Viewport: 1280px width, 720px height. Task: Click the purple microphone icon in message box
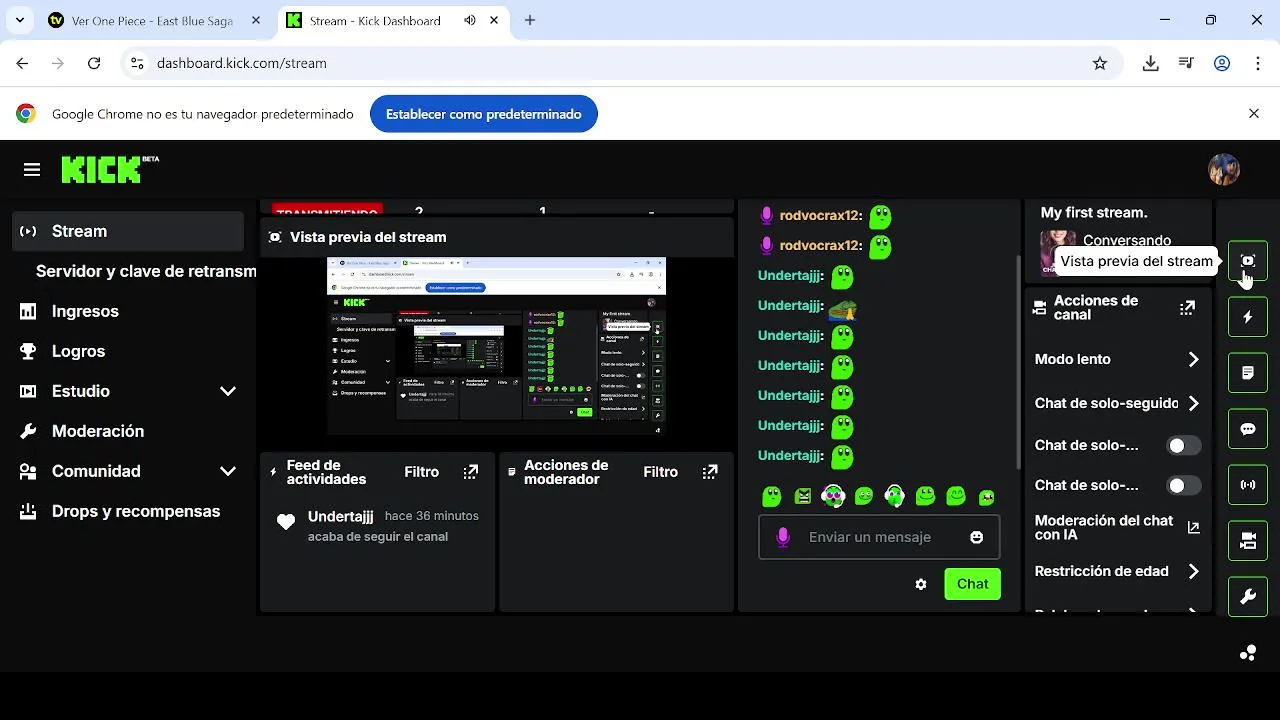783,537
